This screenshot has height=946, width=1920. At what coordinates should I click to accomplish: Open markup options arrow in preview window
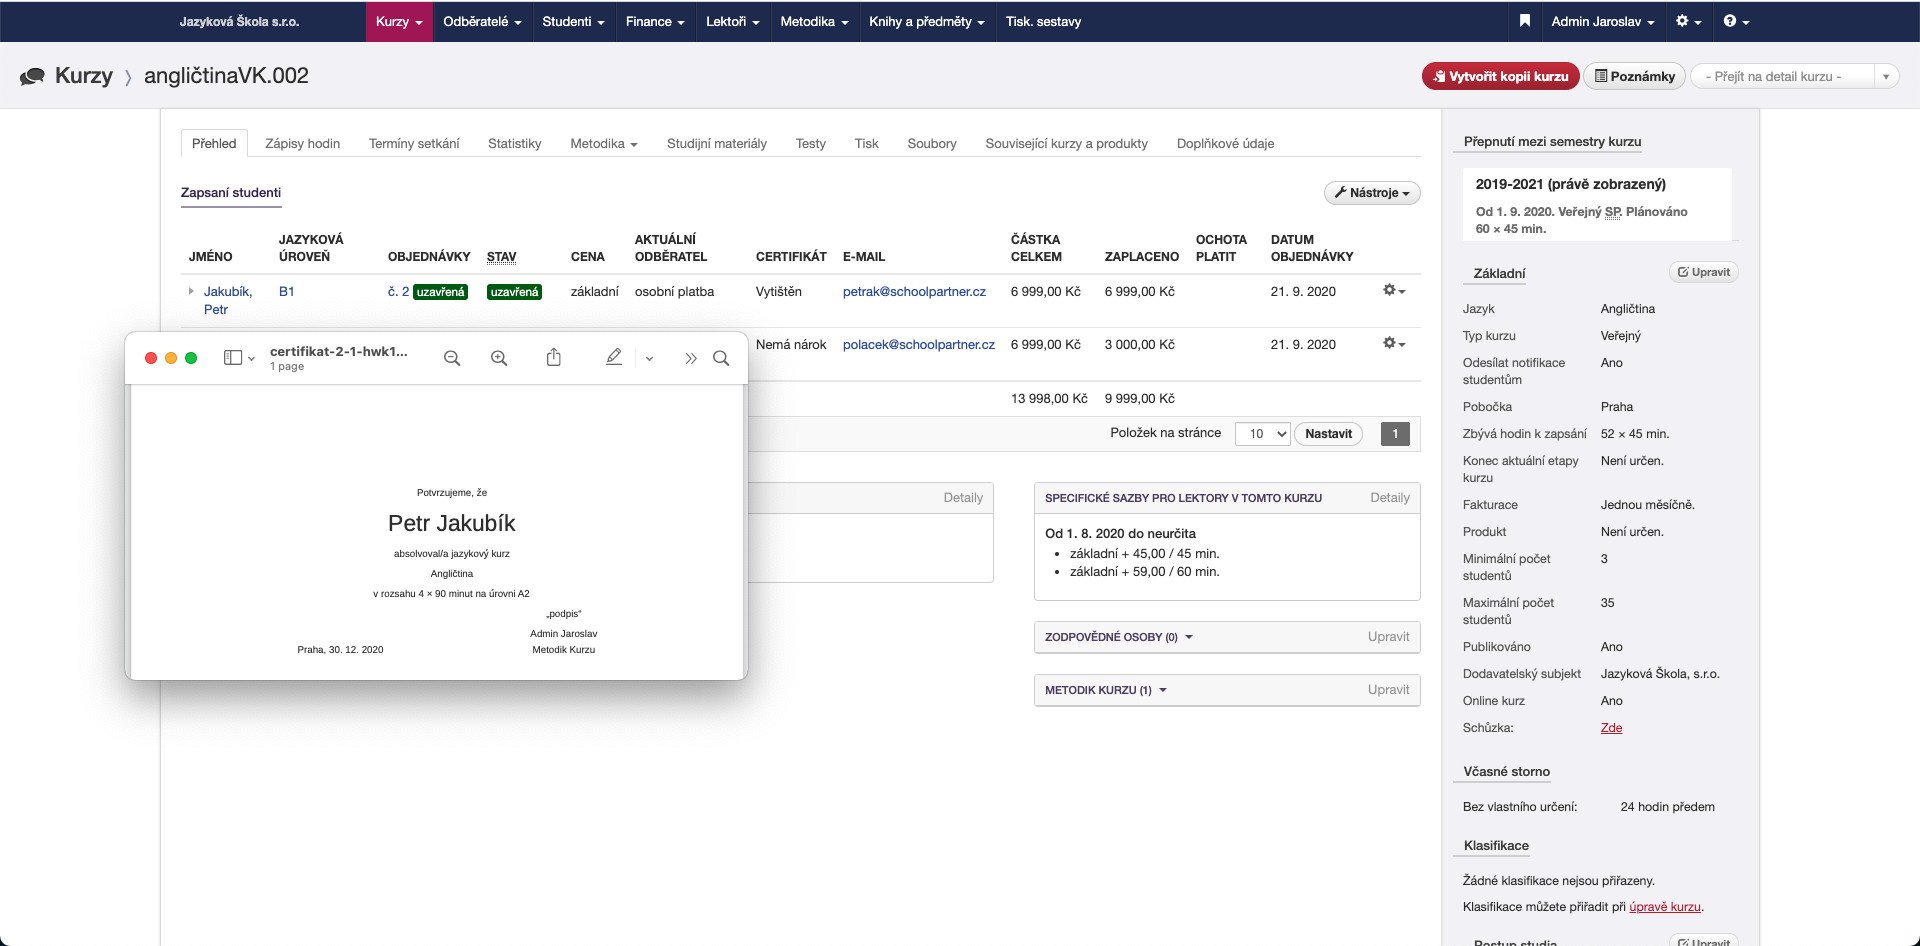tap(649, 359)
